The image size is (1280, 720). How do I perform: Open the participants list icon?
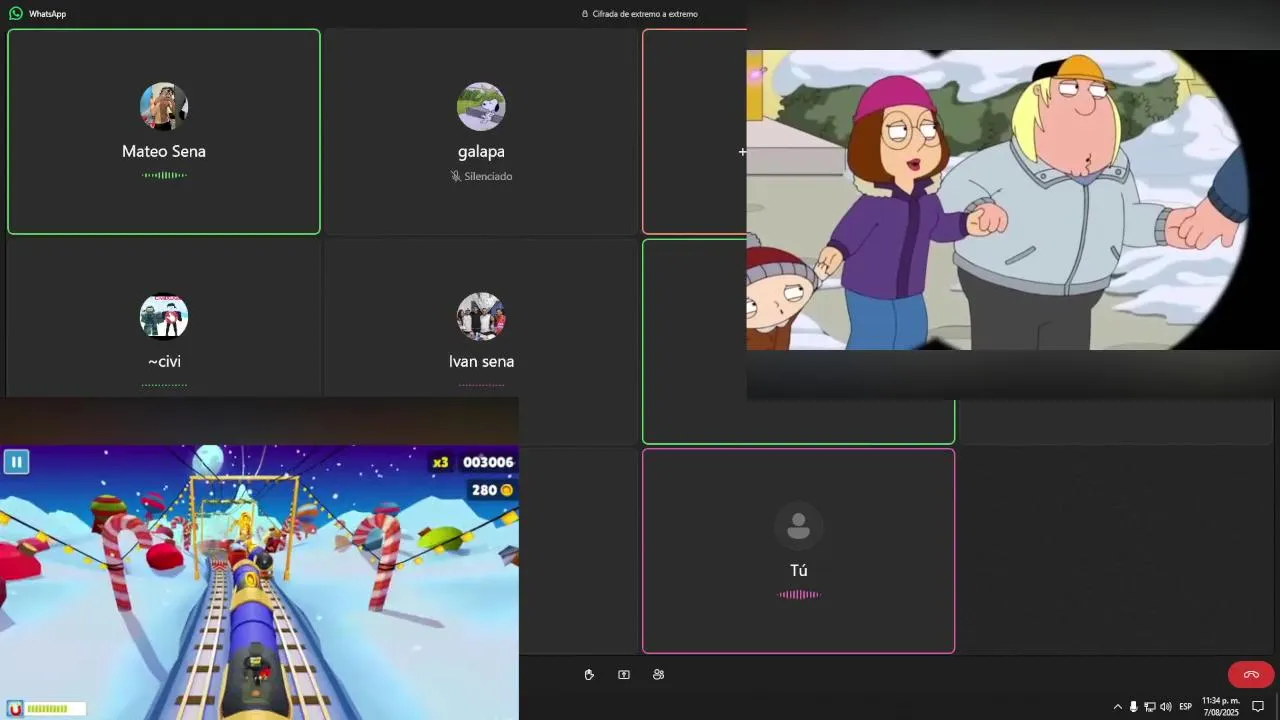coord(658,675)
